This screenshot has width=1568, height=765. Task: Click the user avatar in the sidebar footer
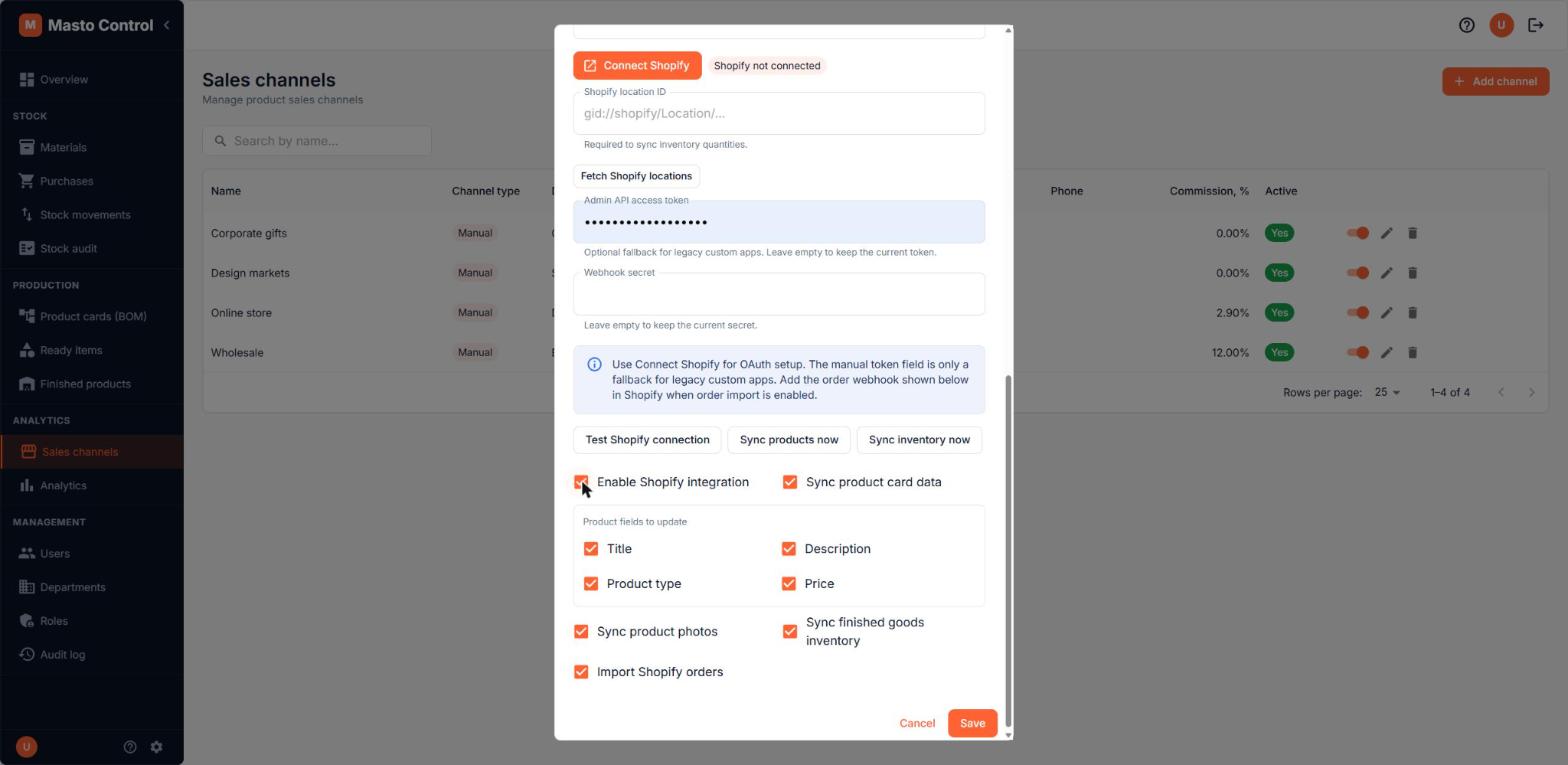point(27,747)
